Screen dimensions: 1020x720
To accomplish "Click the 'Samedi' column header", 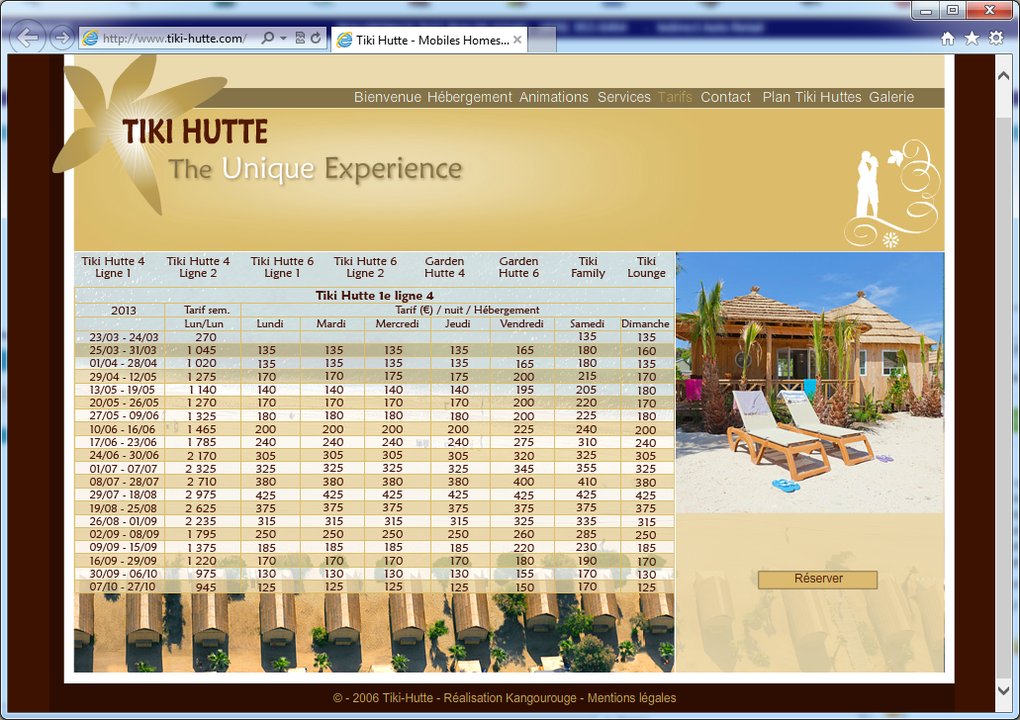I will pyautogui.click(x=587, y=323).
